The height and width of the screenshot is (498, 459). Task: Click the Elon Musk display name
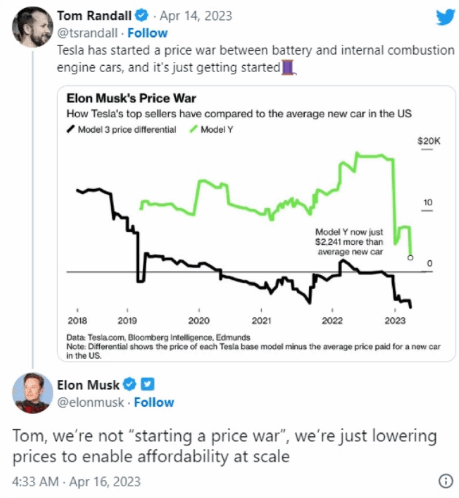point(88,385)
